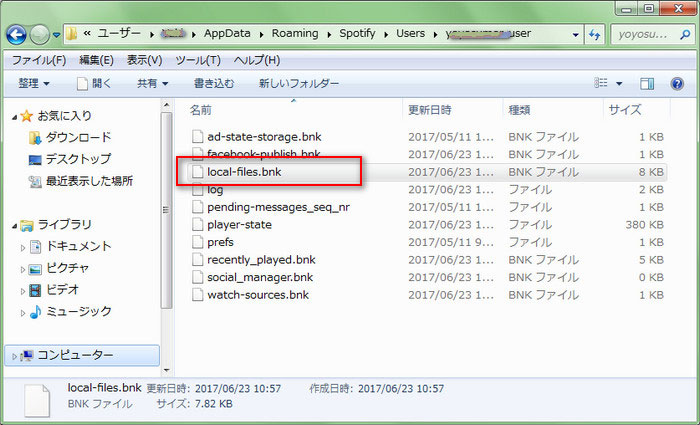
Task: Click navigation pane scrollbar down arrow
Action: click(167, 370)
